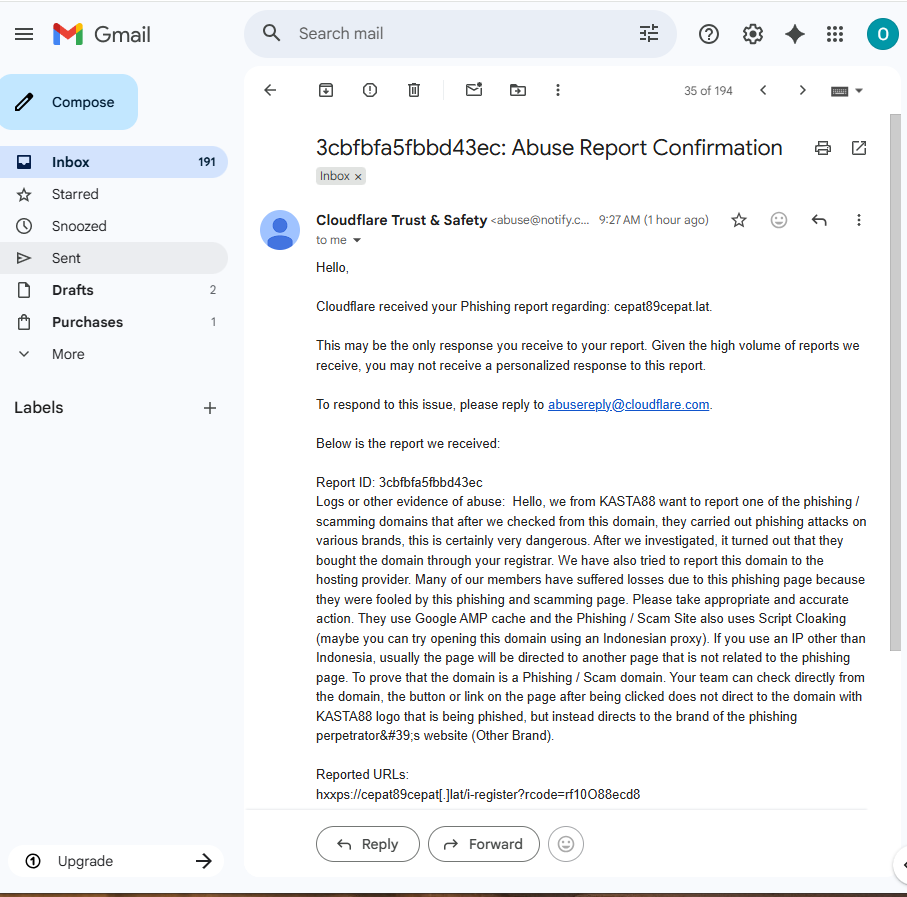Screen dimensions: 907x897
Task: Move email to a folder
Action: pyautogui.click(x=518, y=90)
